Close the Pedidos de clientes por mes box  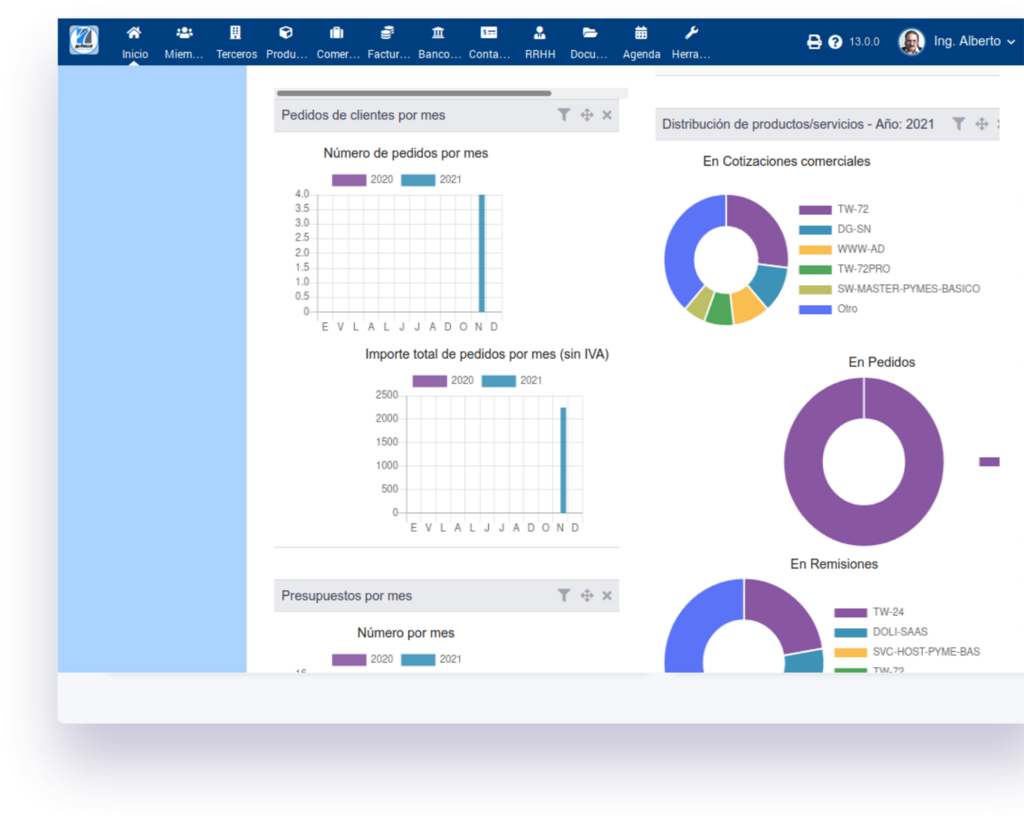point(607,115)
